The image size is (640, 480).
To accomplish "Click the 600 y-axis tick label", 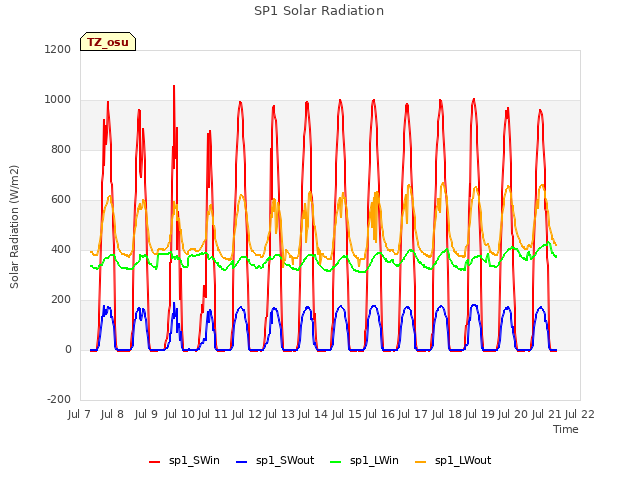I will pyautogui.click(x=61, y=200).
